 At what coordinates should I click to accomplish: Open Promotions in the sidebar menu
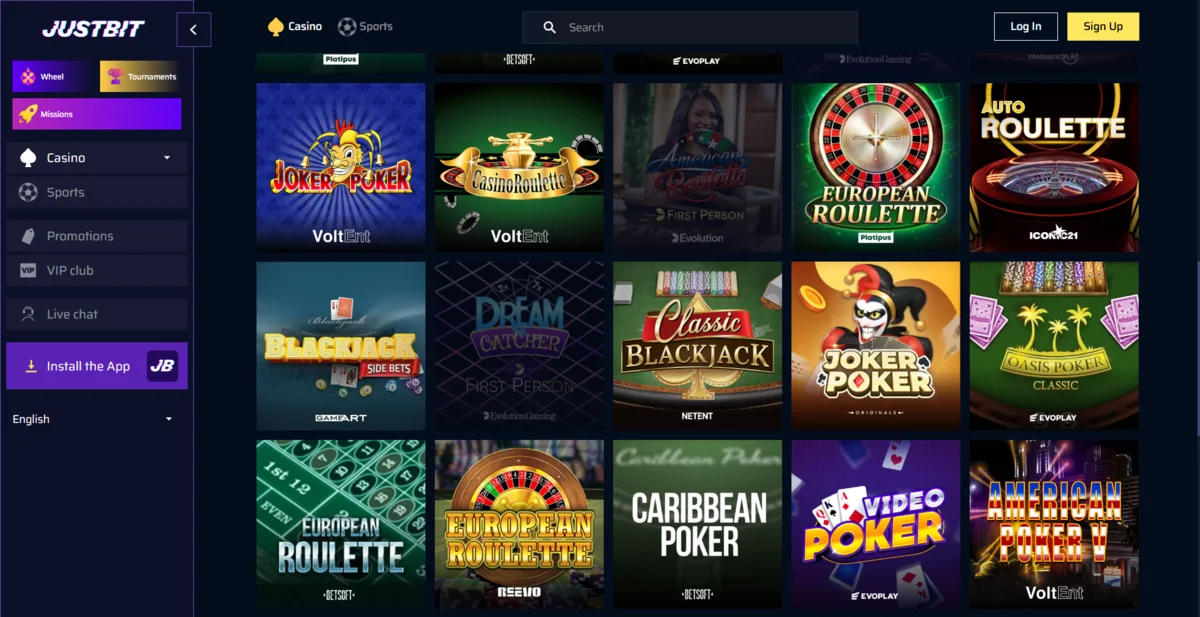(97, 236)
